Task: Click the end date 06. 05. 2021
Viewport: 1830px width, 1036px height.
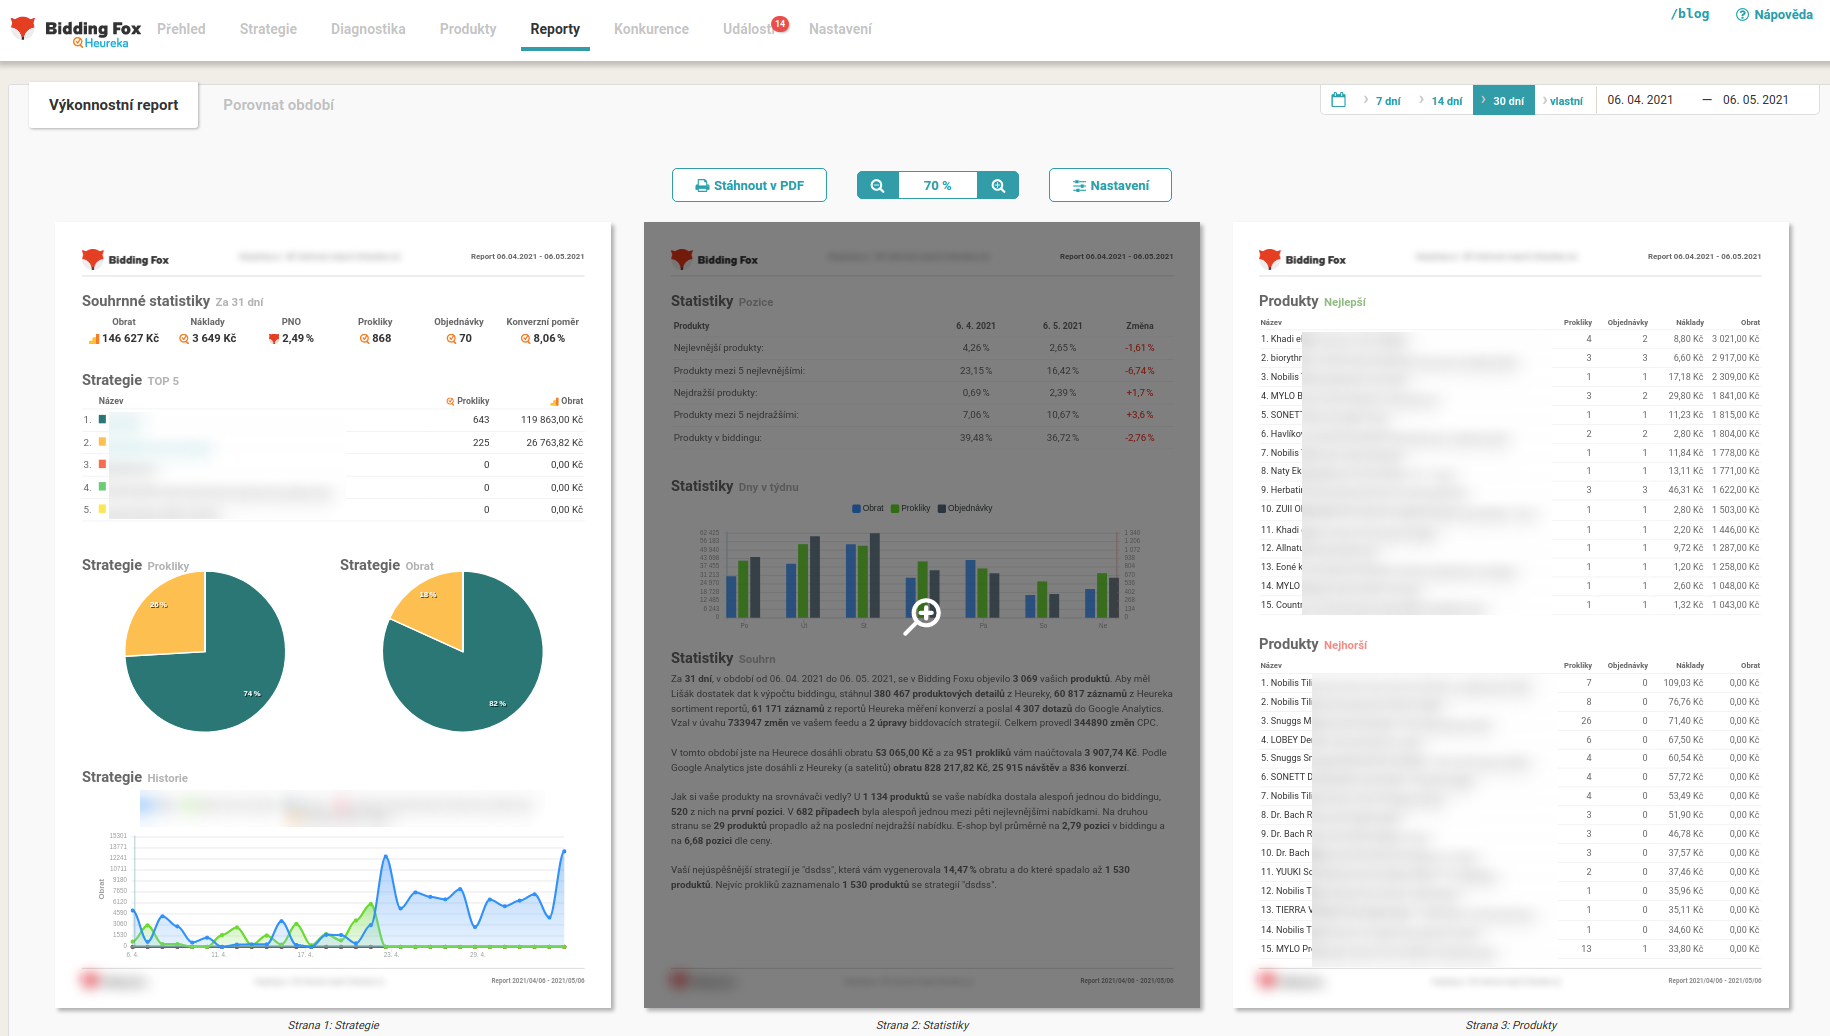Action: [x=1755, y=100]
